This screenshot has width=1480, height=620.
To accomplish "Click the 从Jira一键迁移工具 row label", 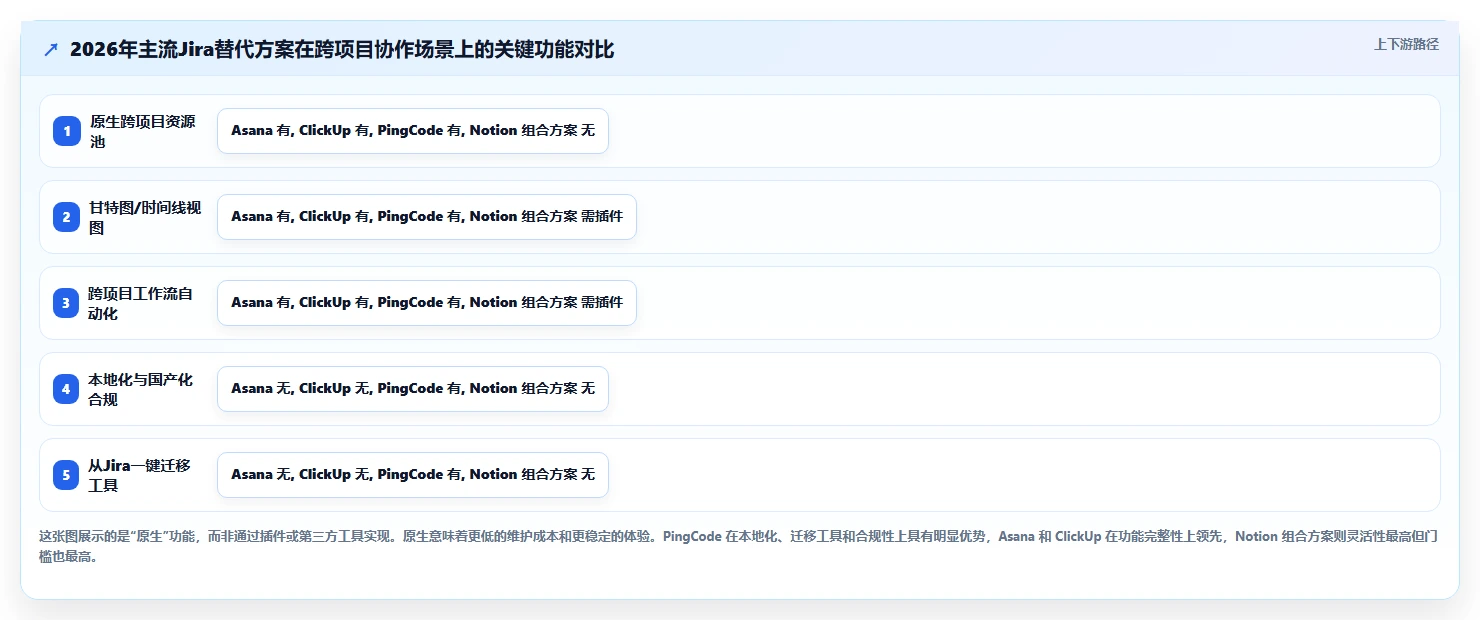I will click(x=139, y=475).
